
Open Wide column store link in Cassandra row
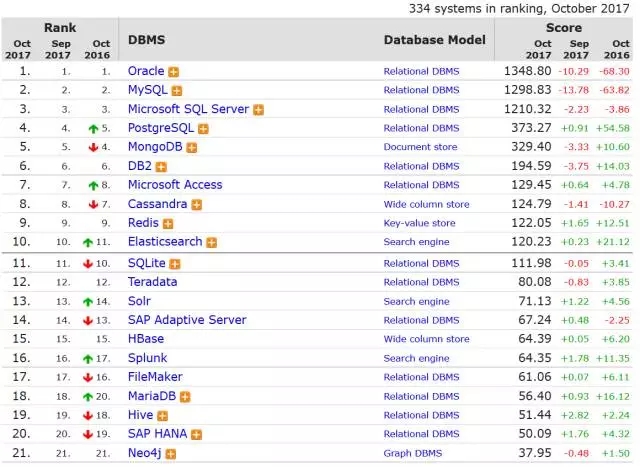pyautogui.click(x=427, y=204)
